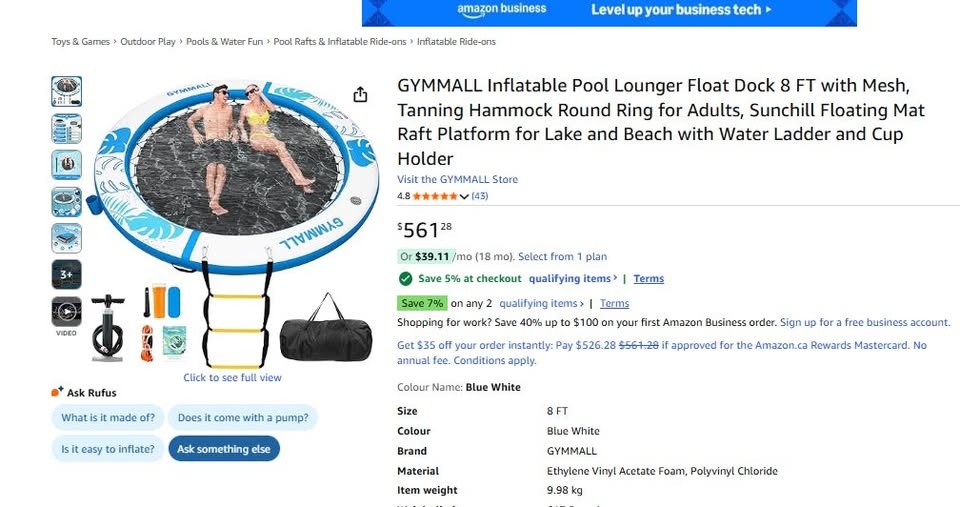The width and height of the screenshot is (960, 507).
Task: Visit the GYMMALL Store link
Action: 457,179
